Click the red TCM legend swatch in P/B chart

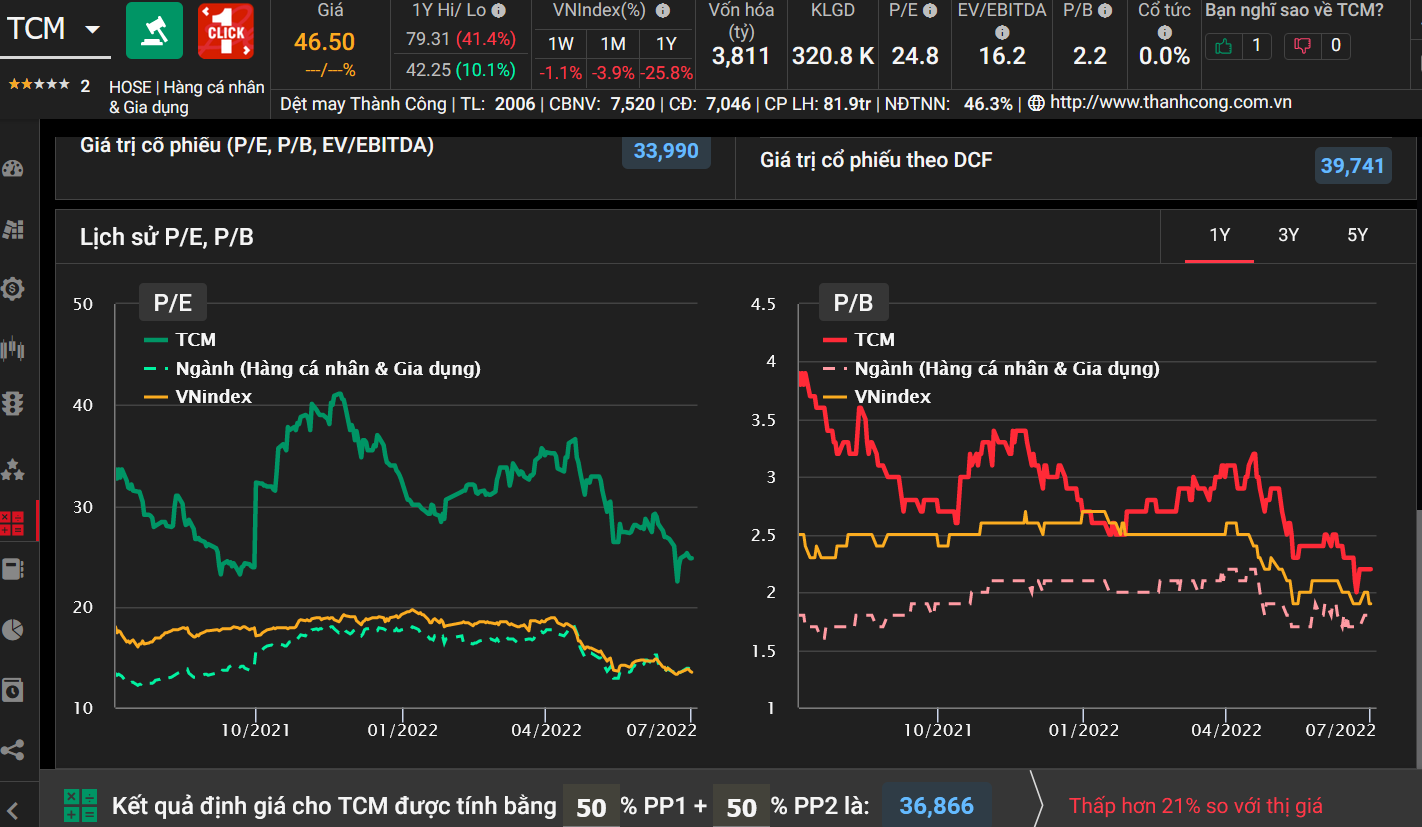tap(836, 340)
